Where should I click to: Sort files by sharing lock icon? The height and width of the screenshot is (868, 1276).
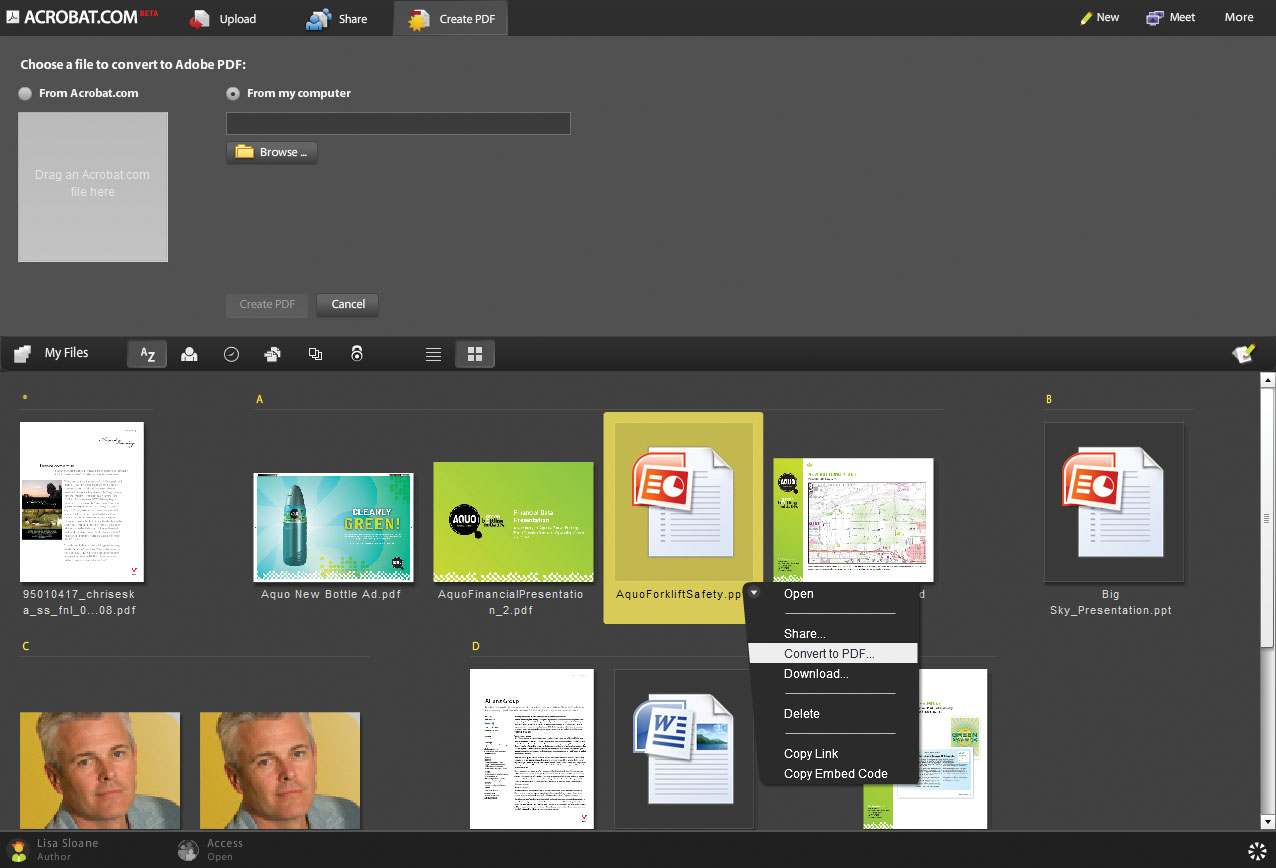tap(357, 354)
